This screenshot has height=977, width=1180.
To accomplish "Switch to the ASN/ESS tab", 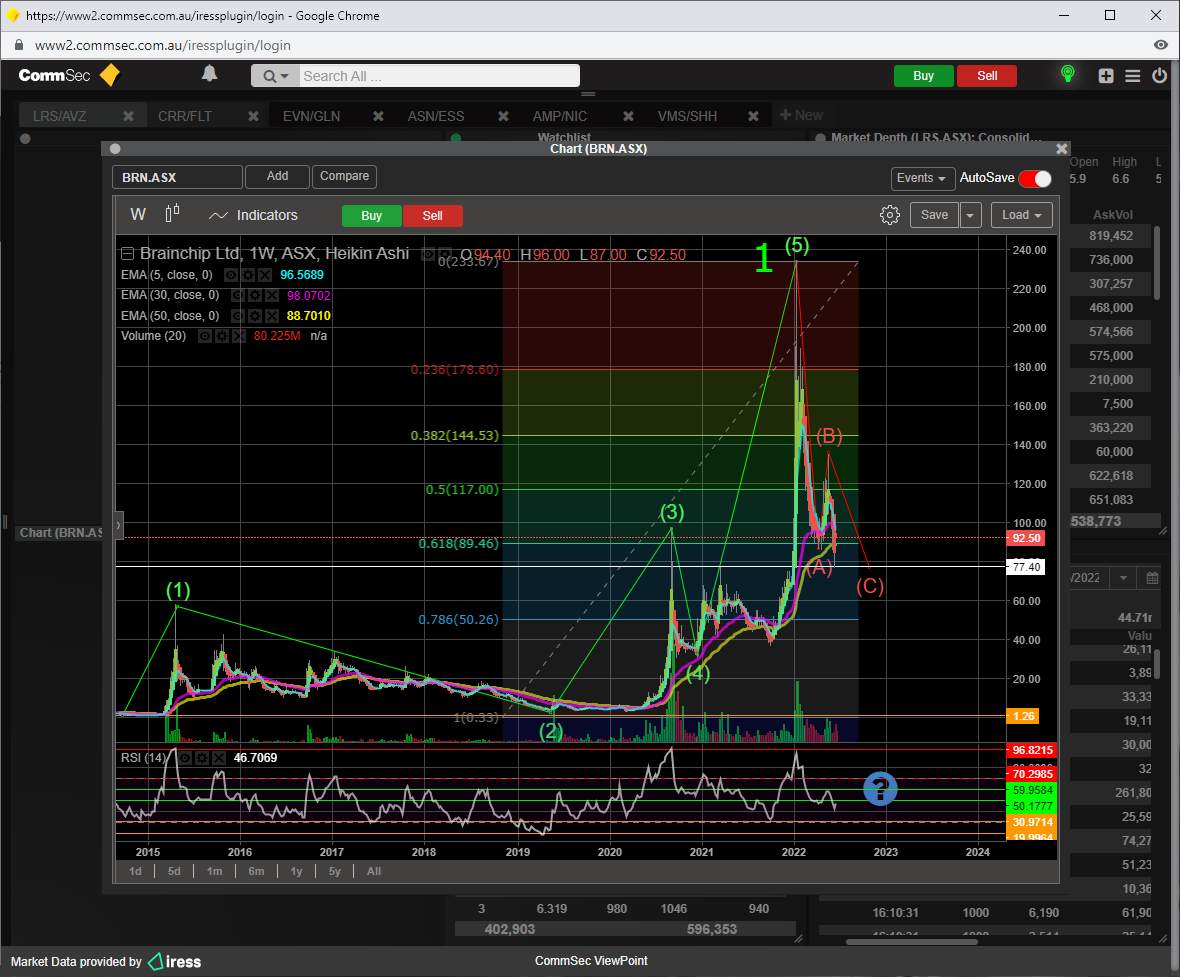I will [x=436, y=116].
